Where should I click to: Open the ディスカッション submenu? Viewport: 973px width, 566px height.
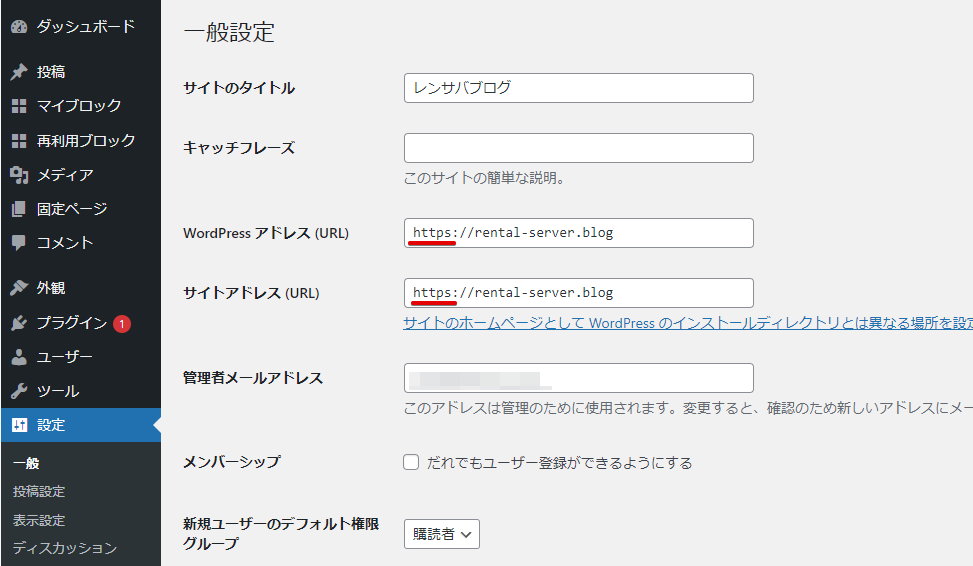65,548
